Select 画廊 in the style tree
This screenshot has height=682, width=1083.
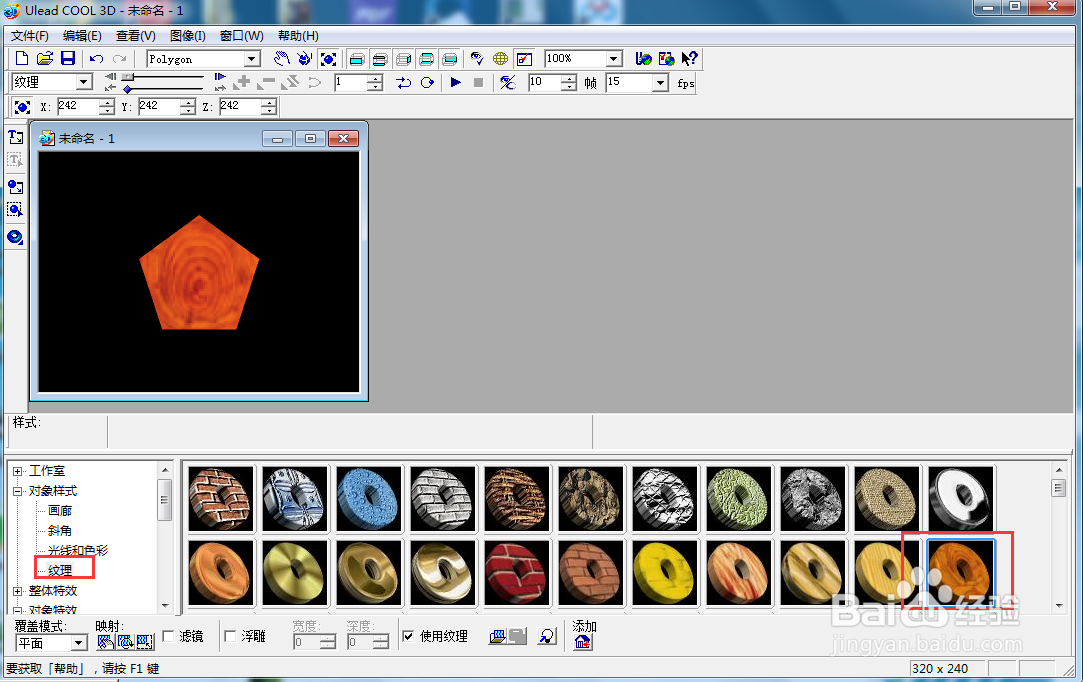click(x=59, y=511)
